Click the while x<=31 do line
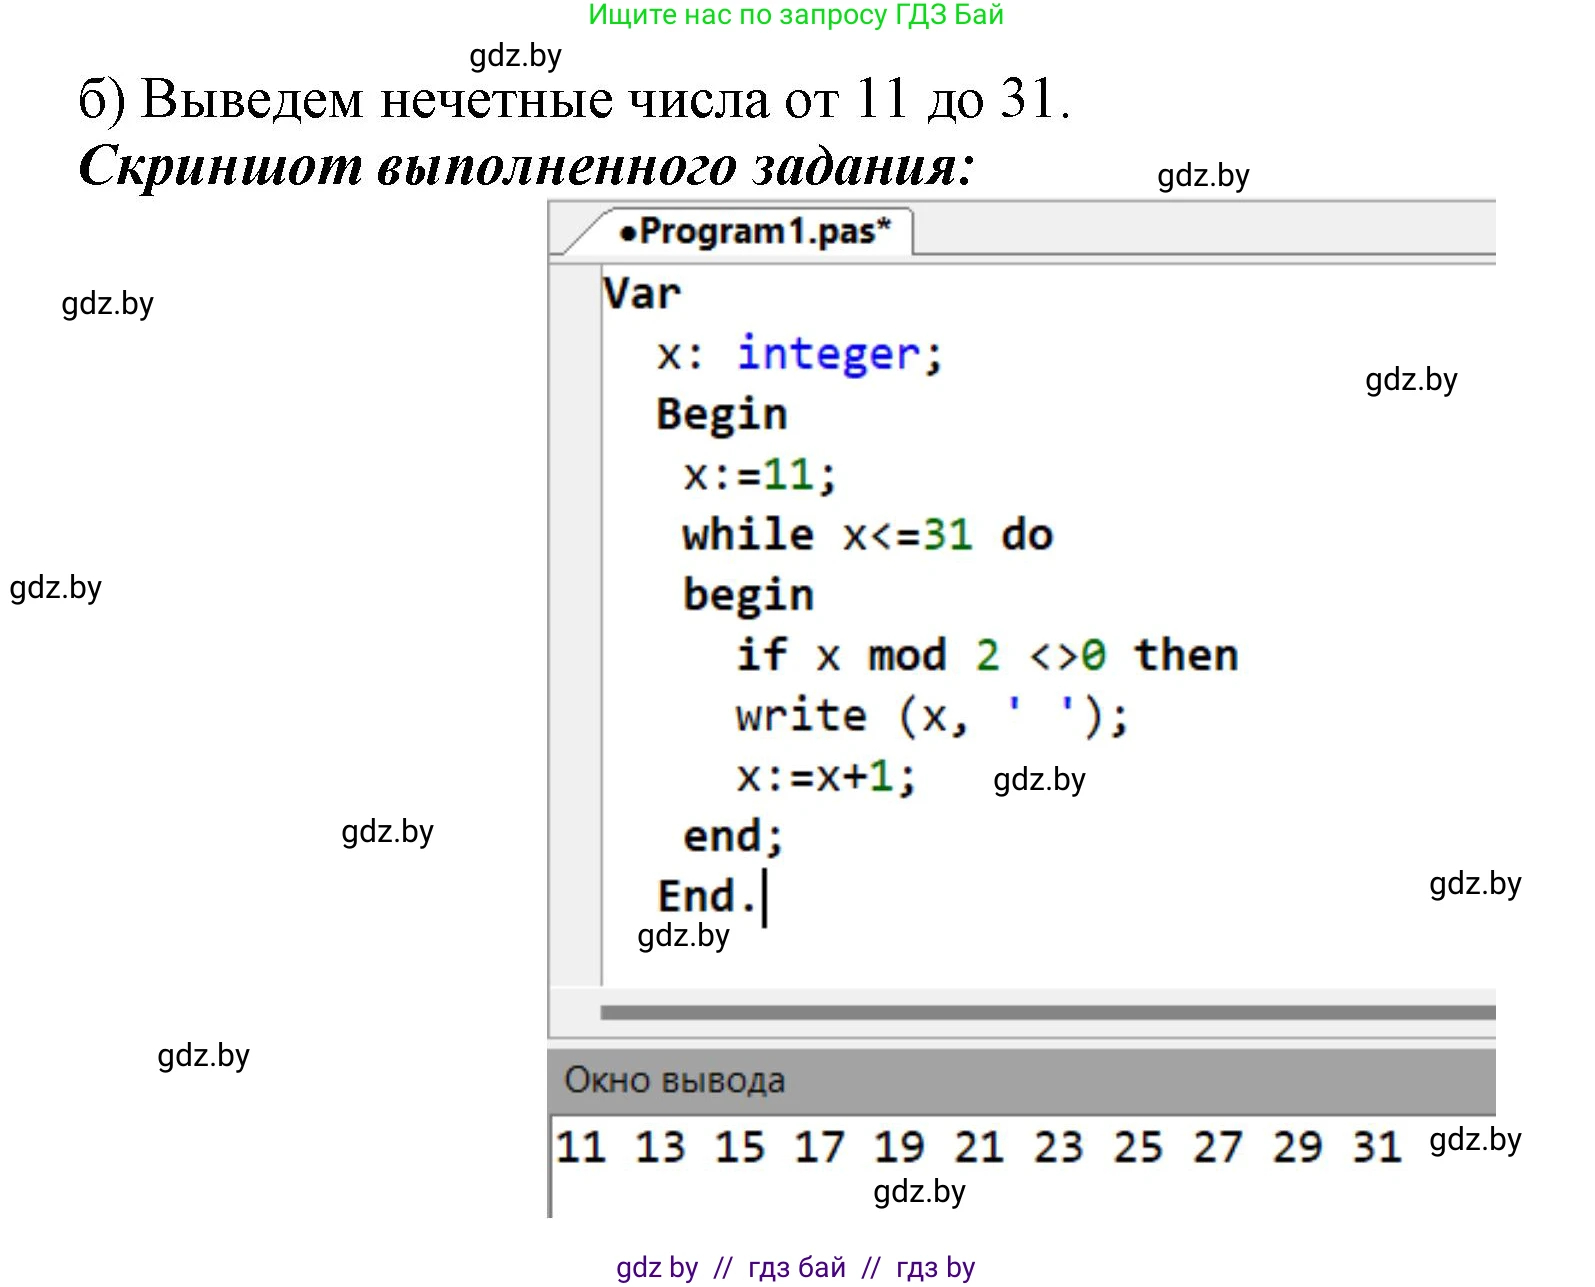The image size is (1595, 1287). tap(866, 535)
